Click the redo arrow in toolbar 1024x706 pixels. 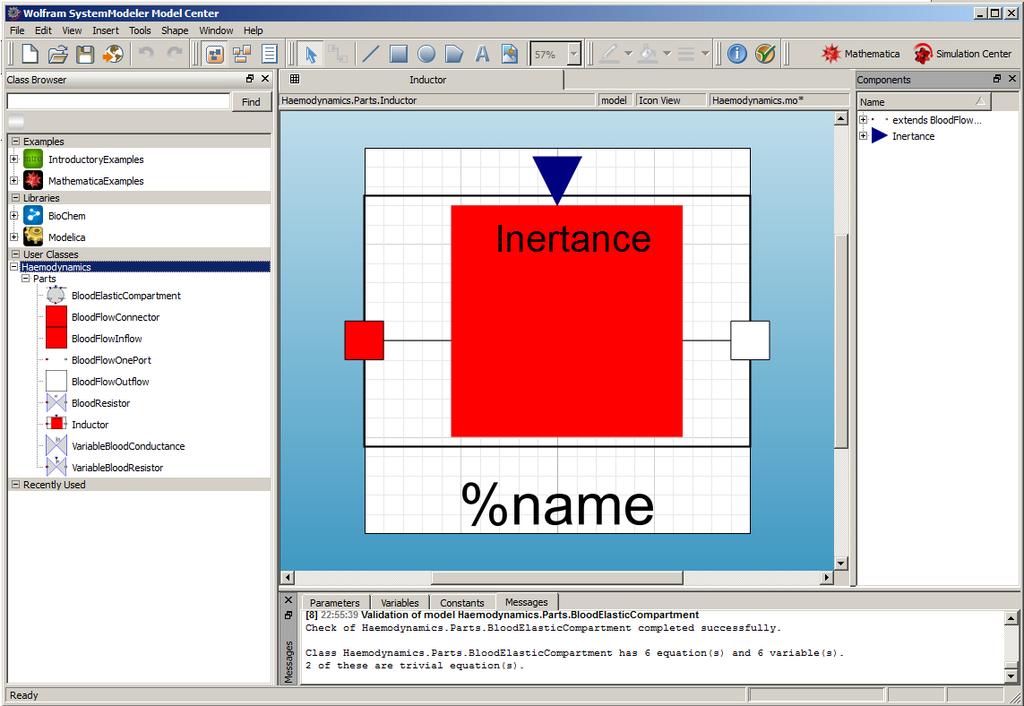(x=174, y=54)
